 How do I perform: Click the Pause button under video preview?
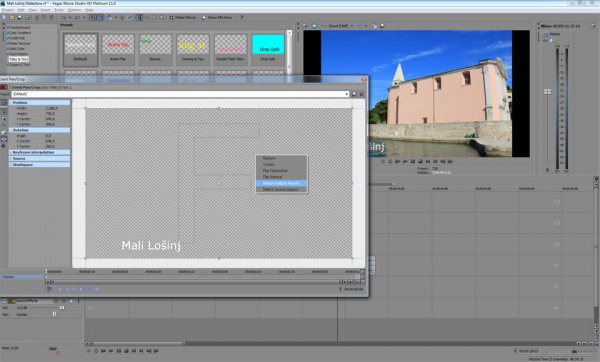(412, 161)
